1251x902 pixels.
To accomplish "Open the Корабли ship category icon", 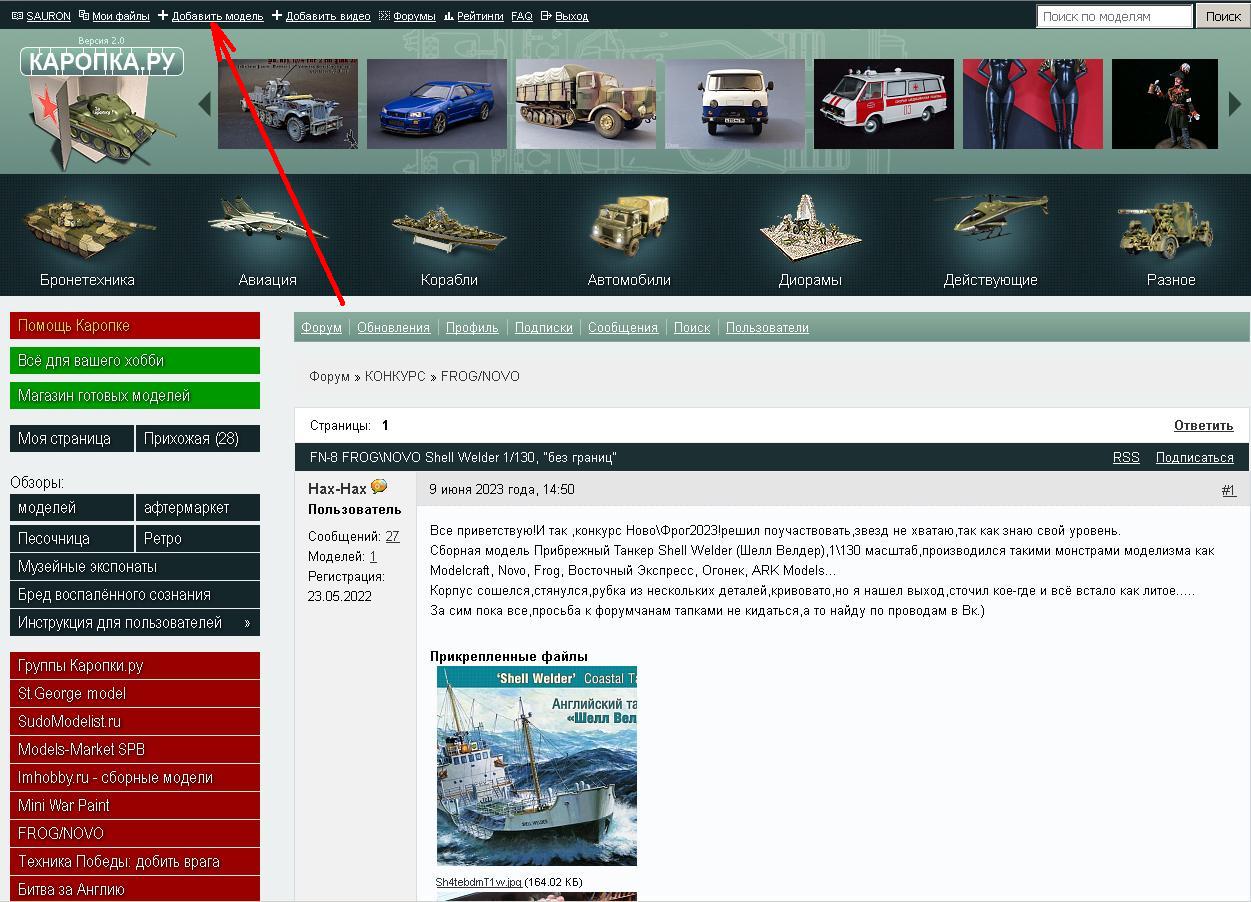I will (x=449, y=227).
